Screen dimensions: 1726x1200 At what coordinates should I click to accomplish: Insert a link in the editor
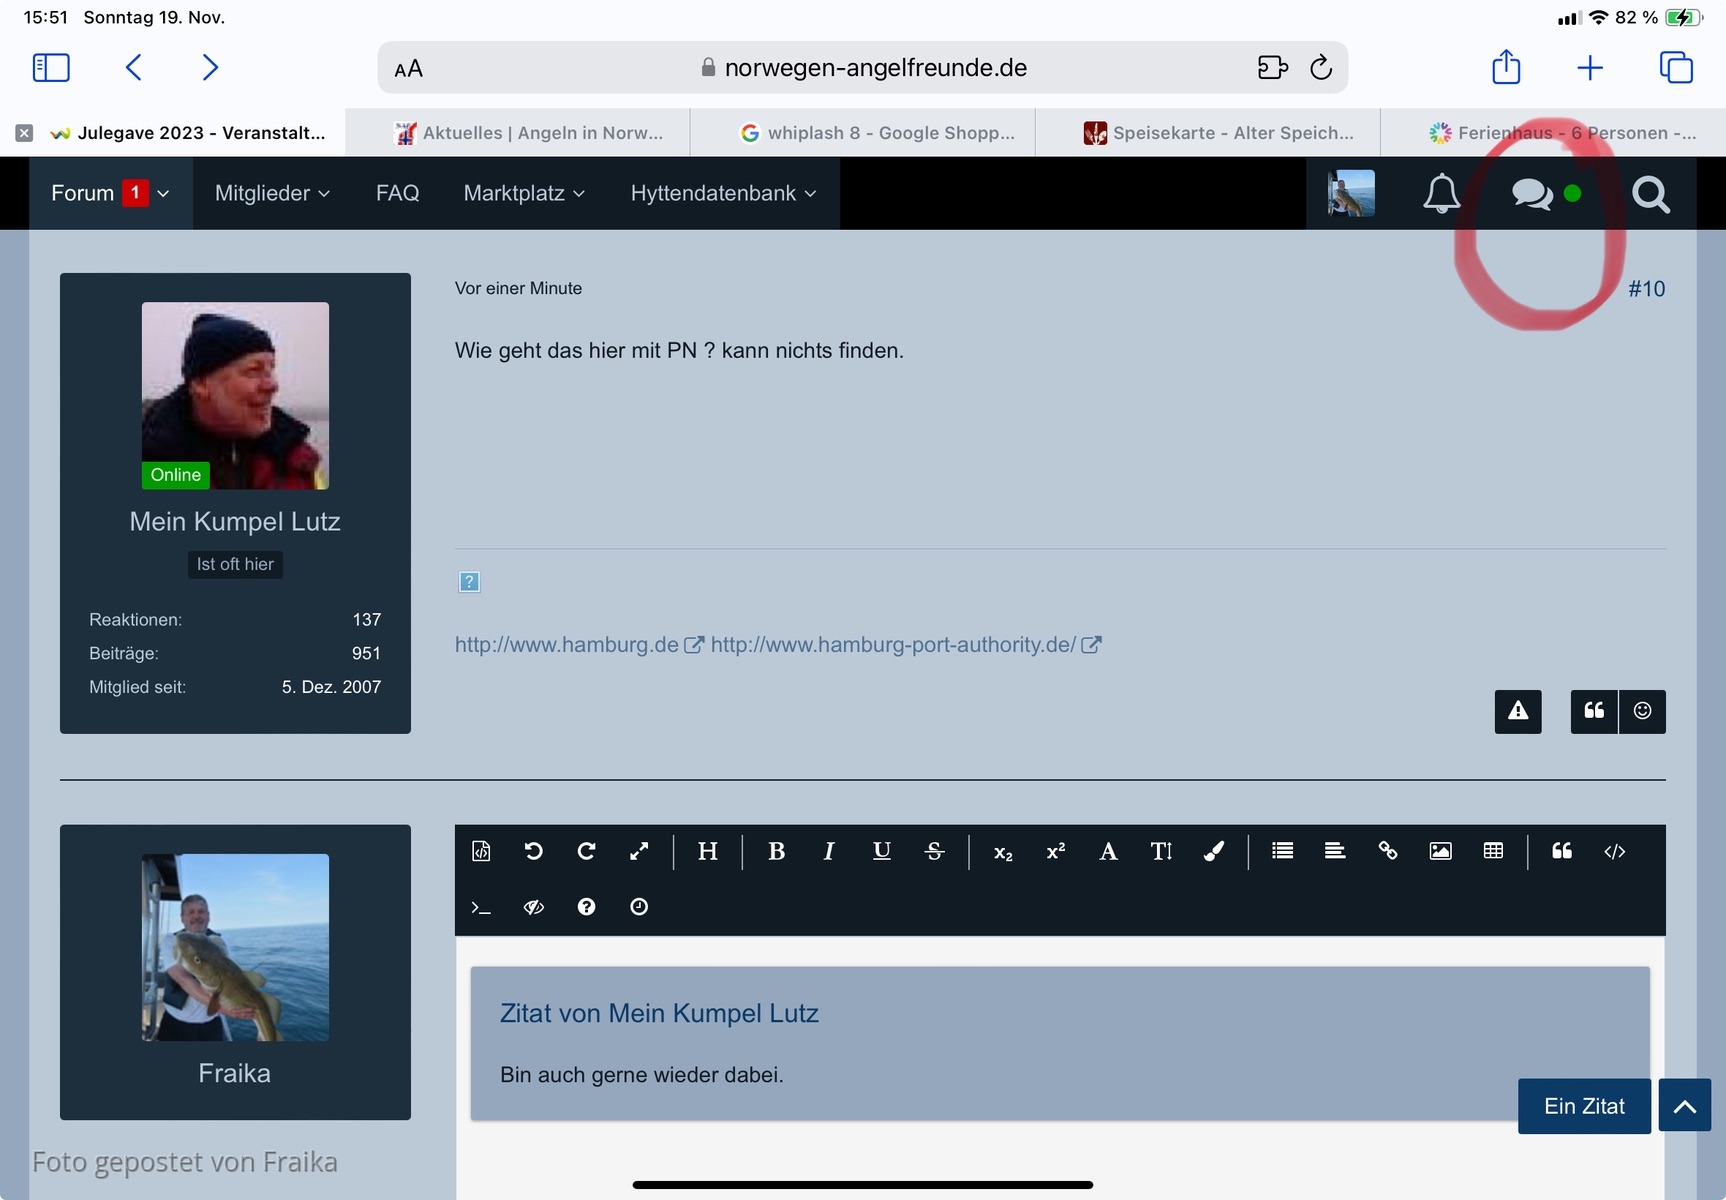1387,851
